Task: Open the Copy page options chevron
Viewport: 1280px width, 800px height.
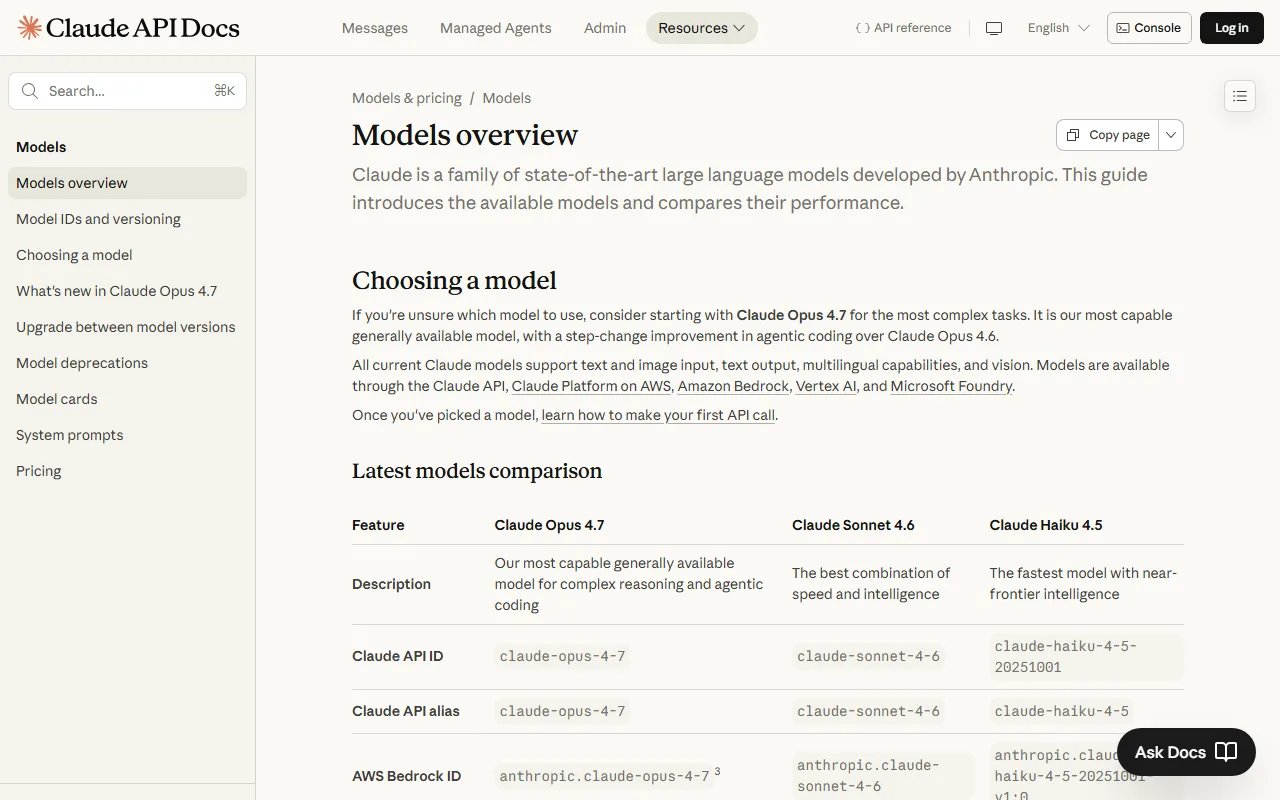Action: 1171,135
